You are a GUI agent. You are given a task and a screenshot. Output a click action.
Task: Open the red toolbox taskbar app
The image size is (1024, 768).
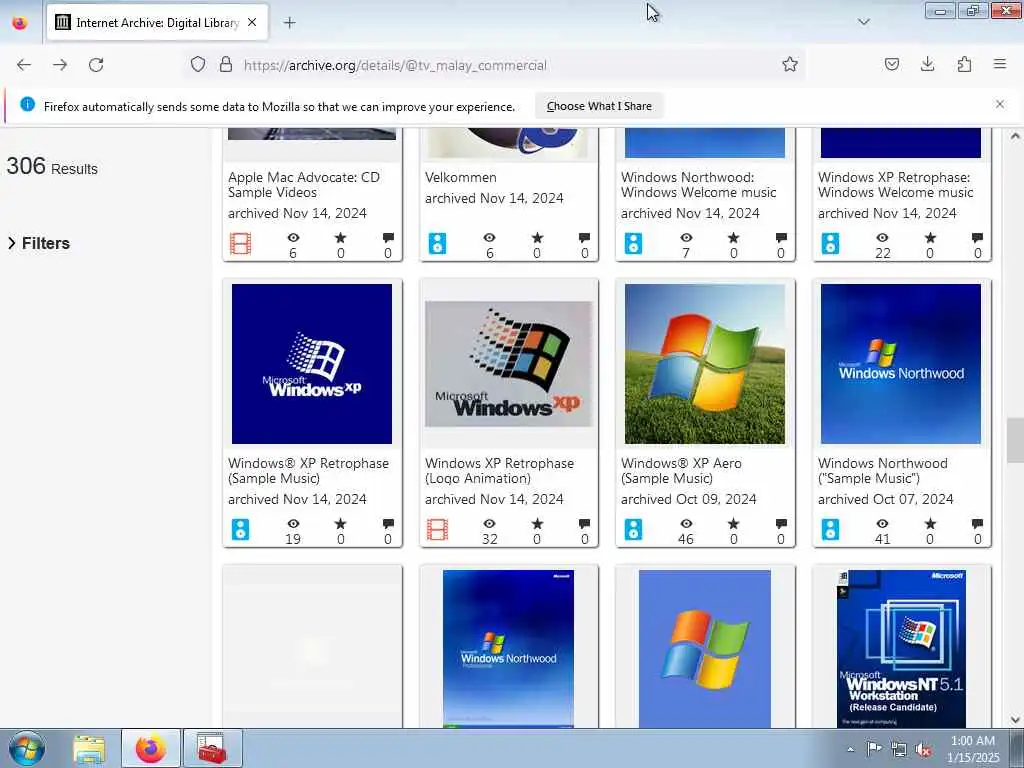[x=212, y=748]
